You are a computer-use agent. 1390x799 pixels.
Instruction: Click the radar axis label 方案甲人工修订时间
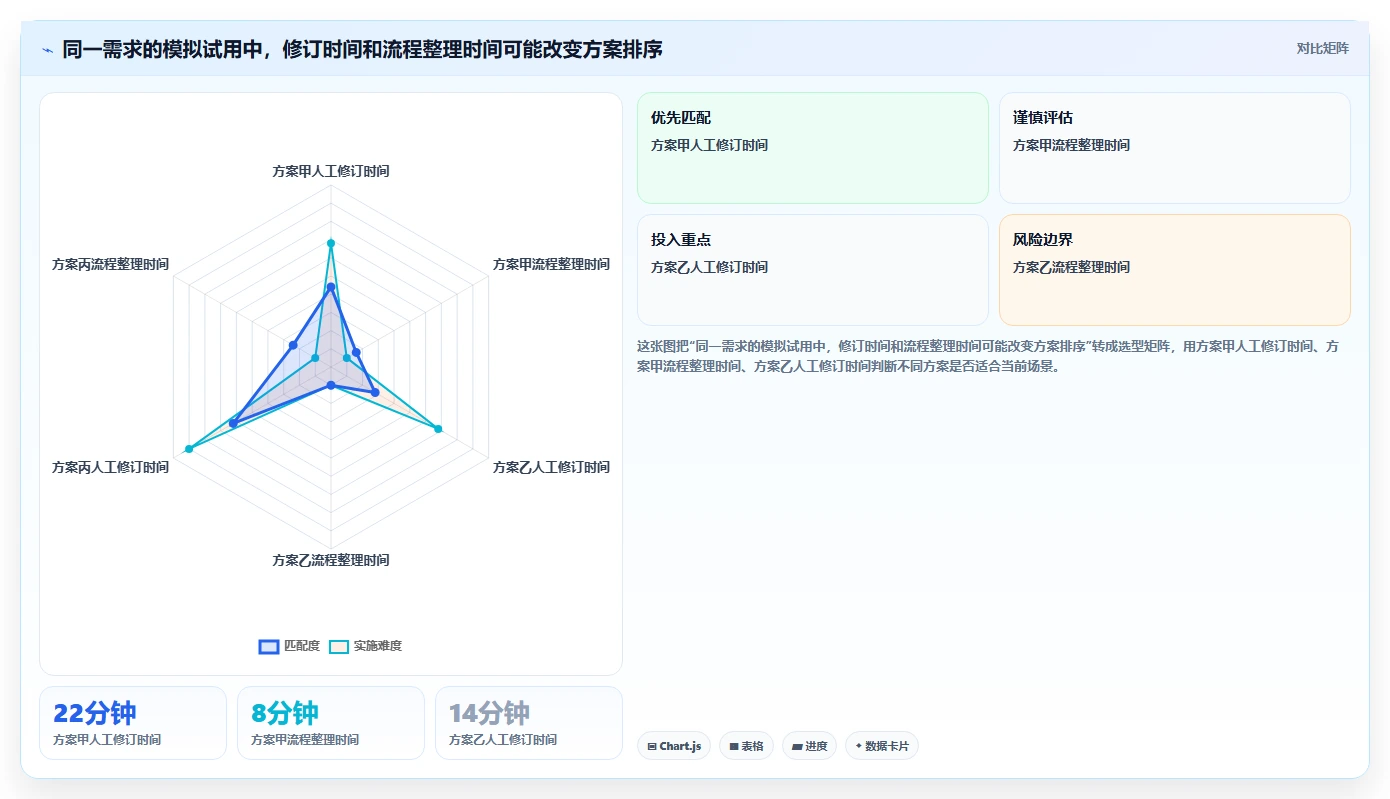click(331, 171)
